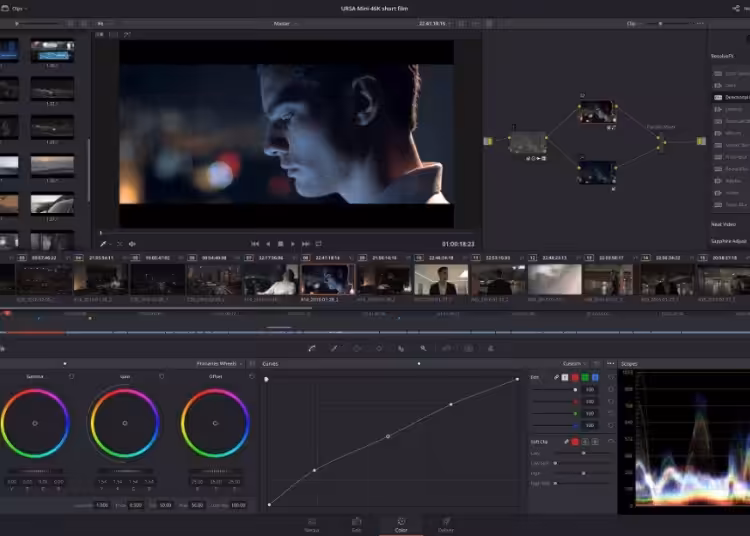Image resolution: width=750 pixels, height=536 pixels.
Task: Open the Sizing palette icon
Action: tap(446, 349)
